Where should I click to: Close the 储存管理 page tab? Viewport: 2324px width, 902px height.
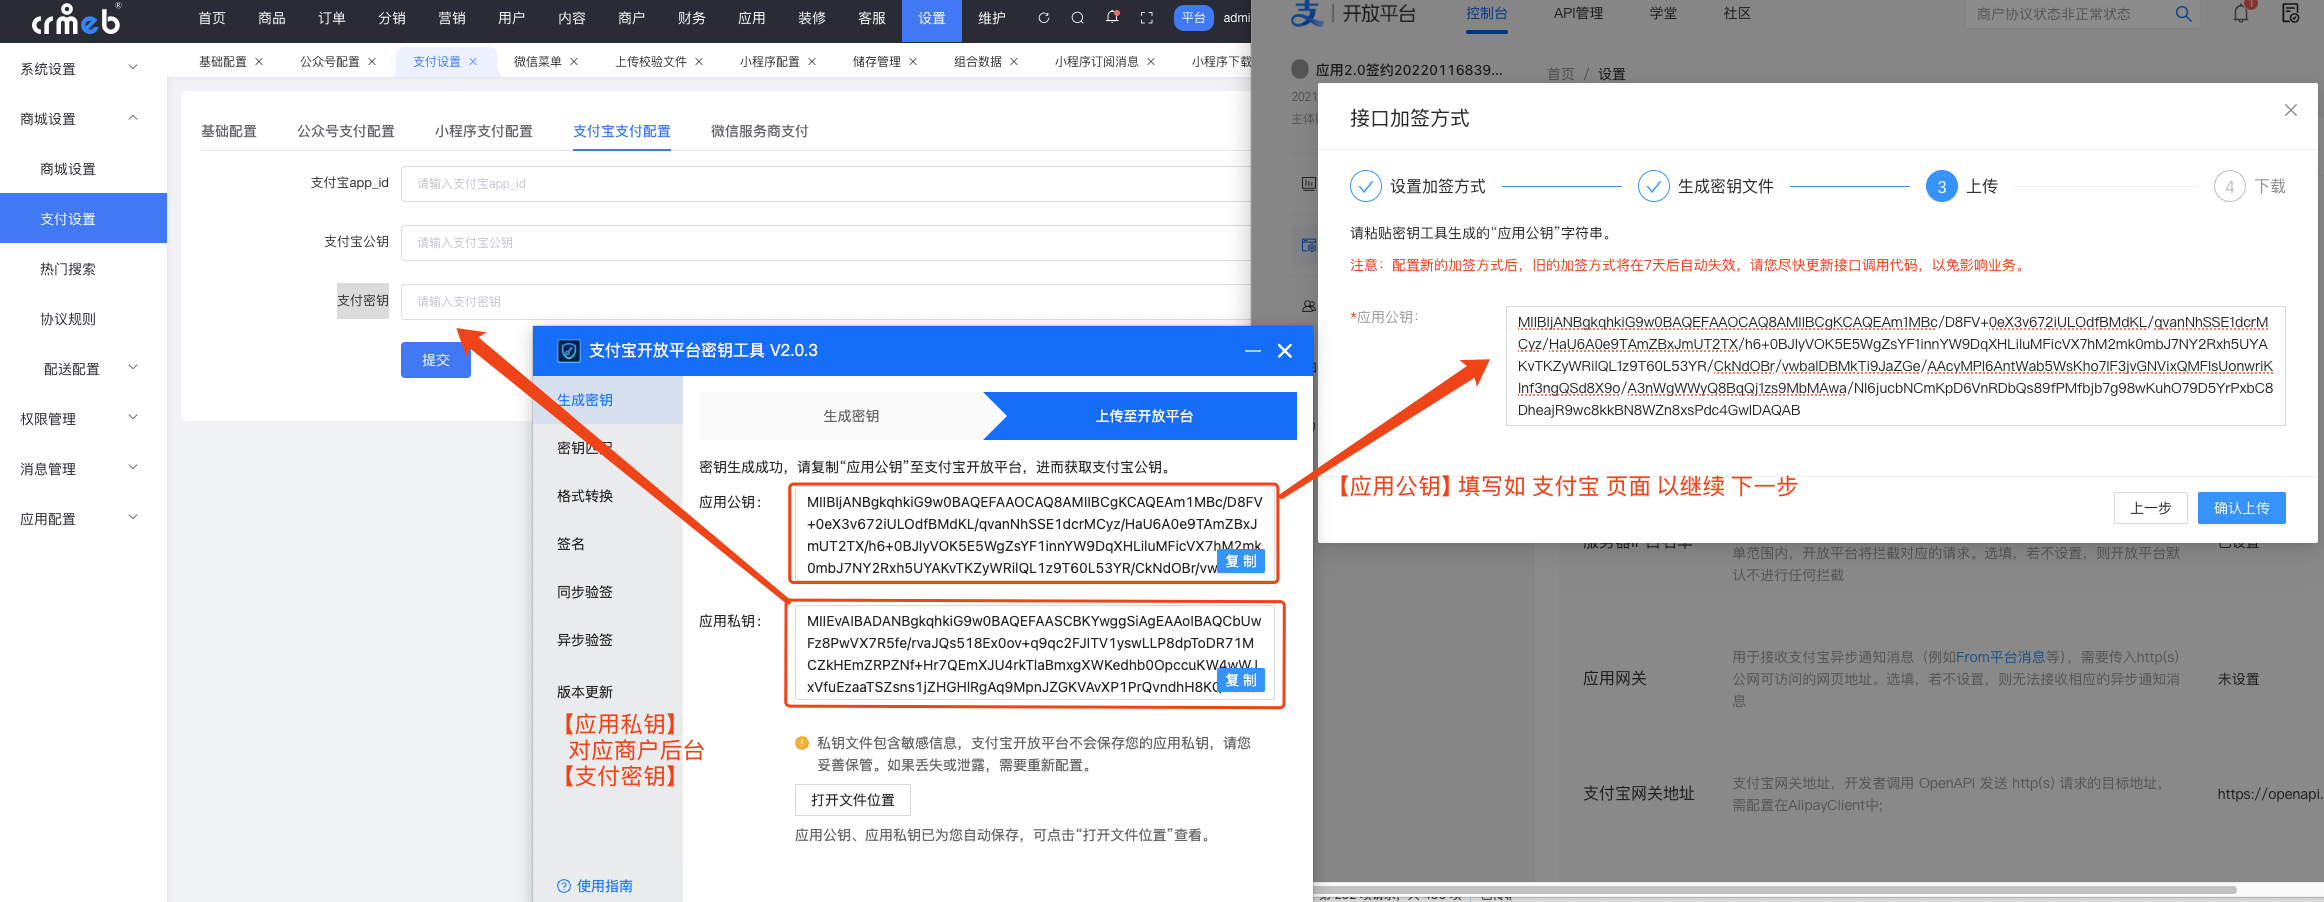pyautogui.click(x=913, y=62)
